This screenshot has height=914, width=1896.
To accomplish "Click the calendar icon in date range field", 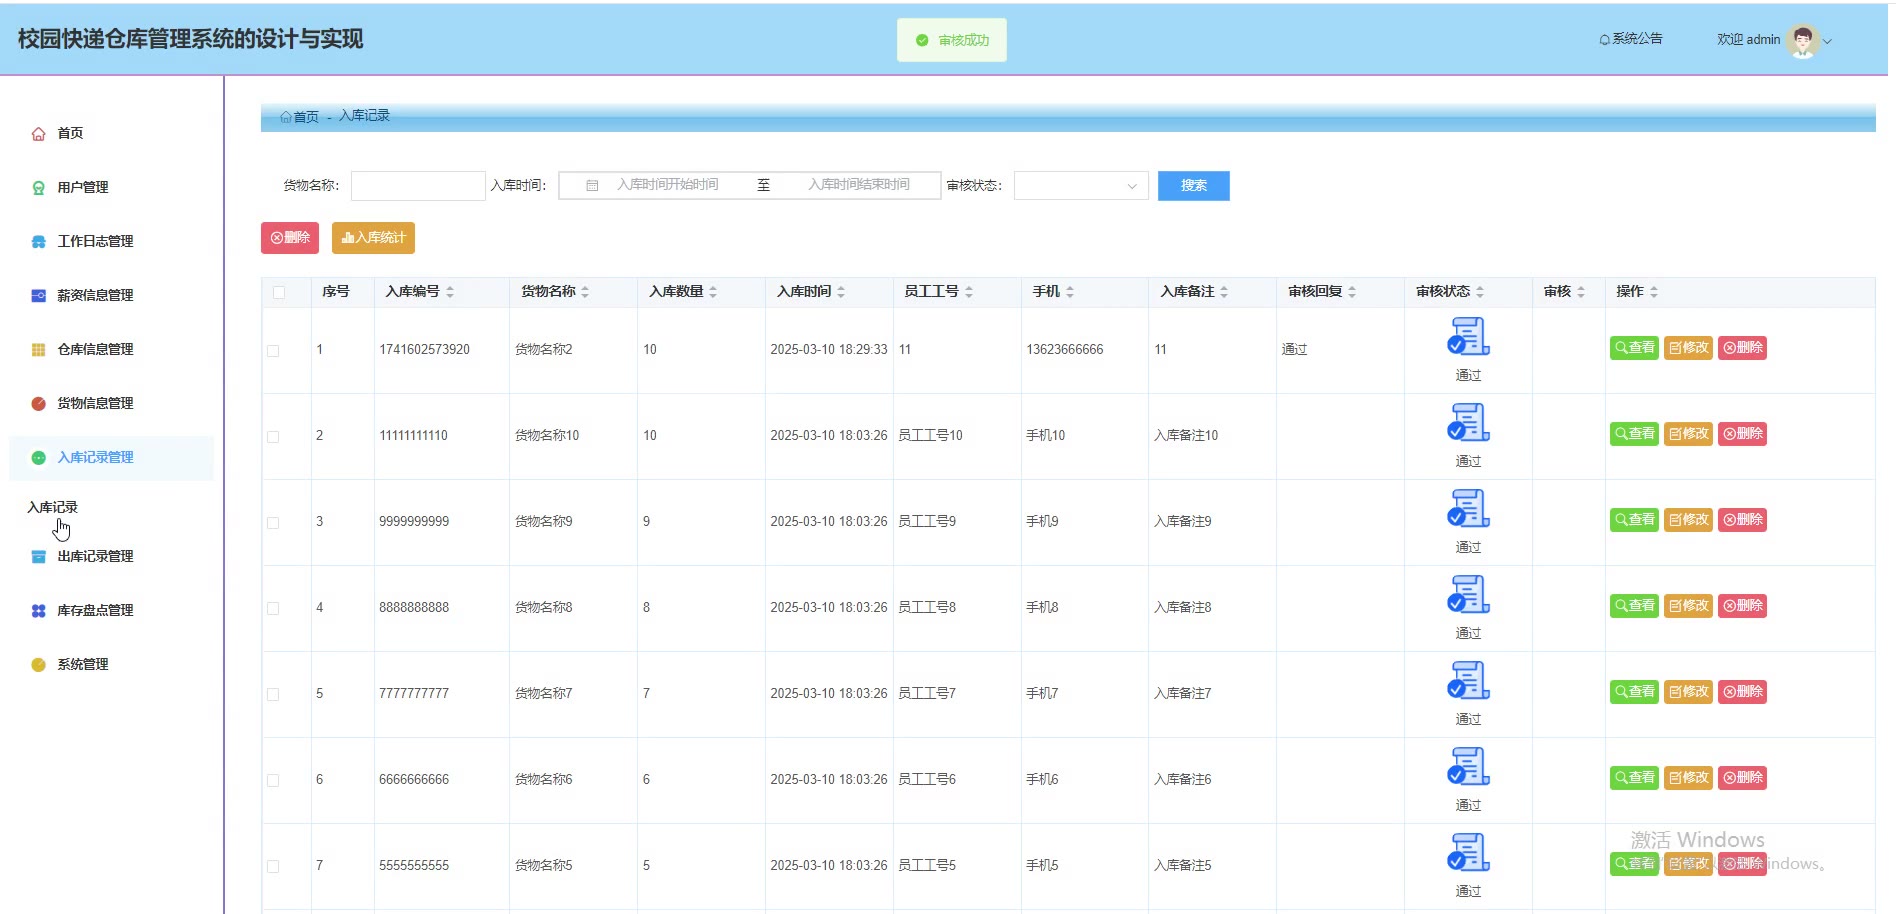I will [592, 186].
